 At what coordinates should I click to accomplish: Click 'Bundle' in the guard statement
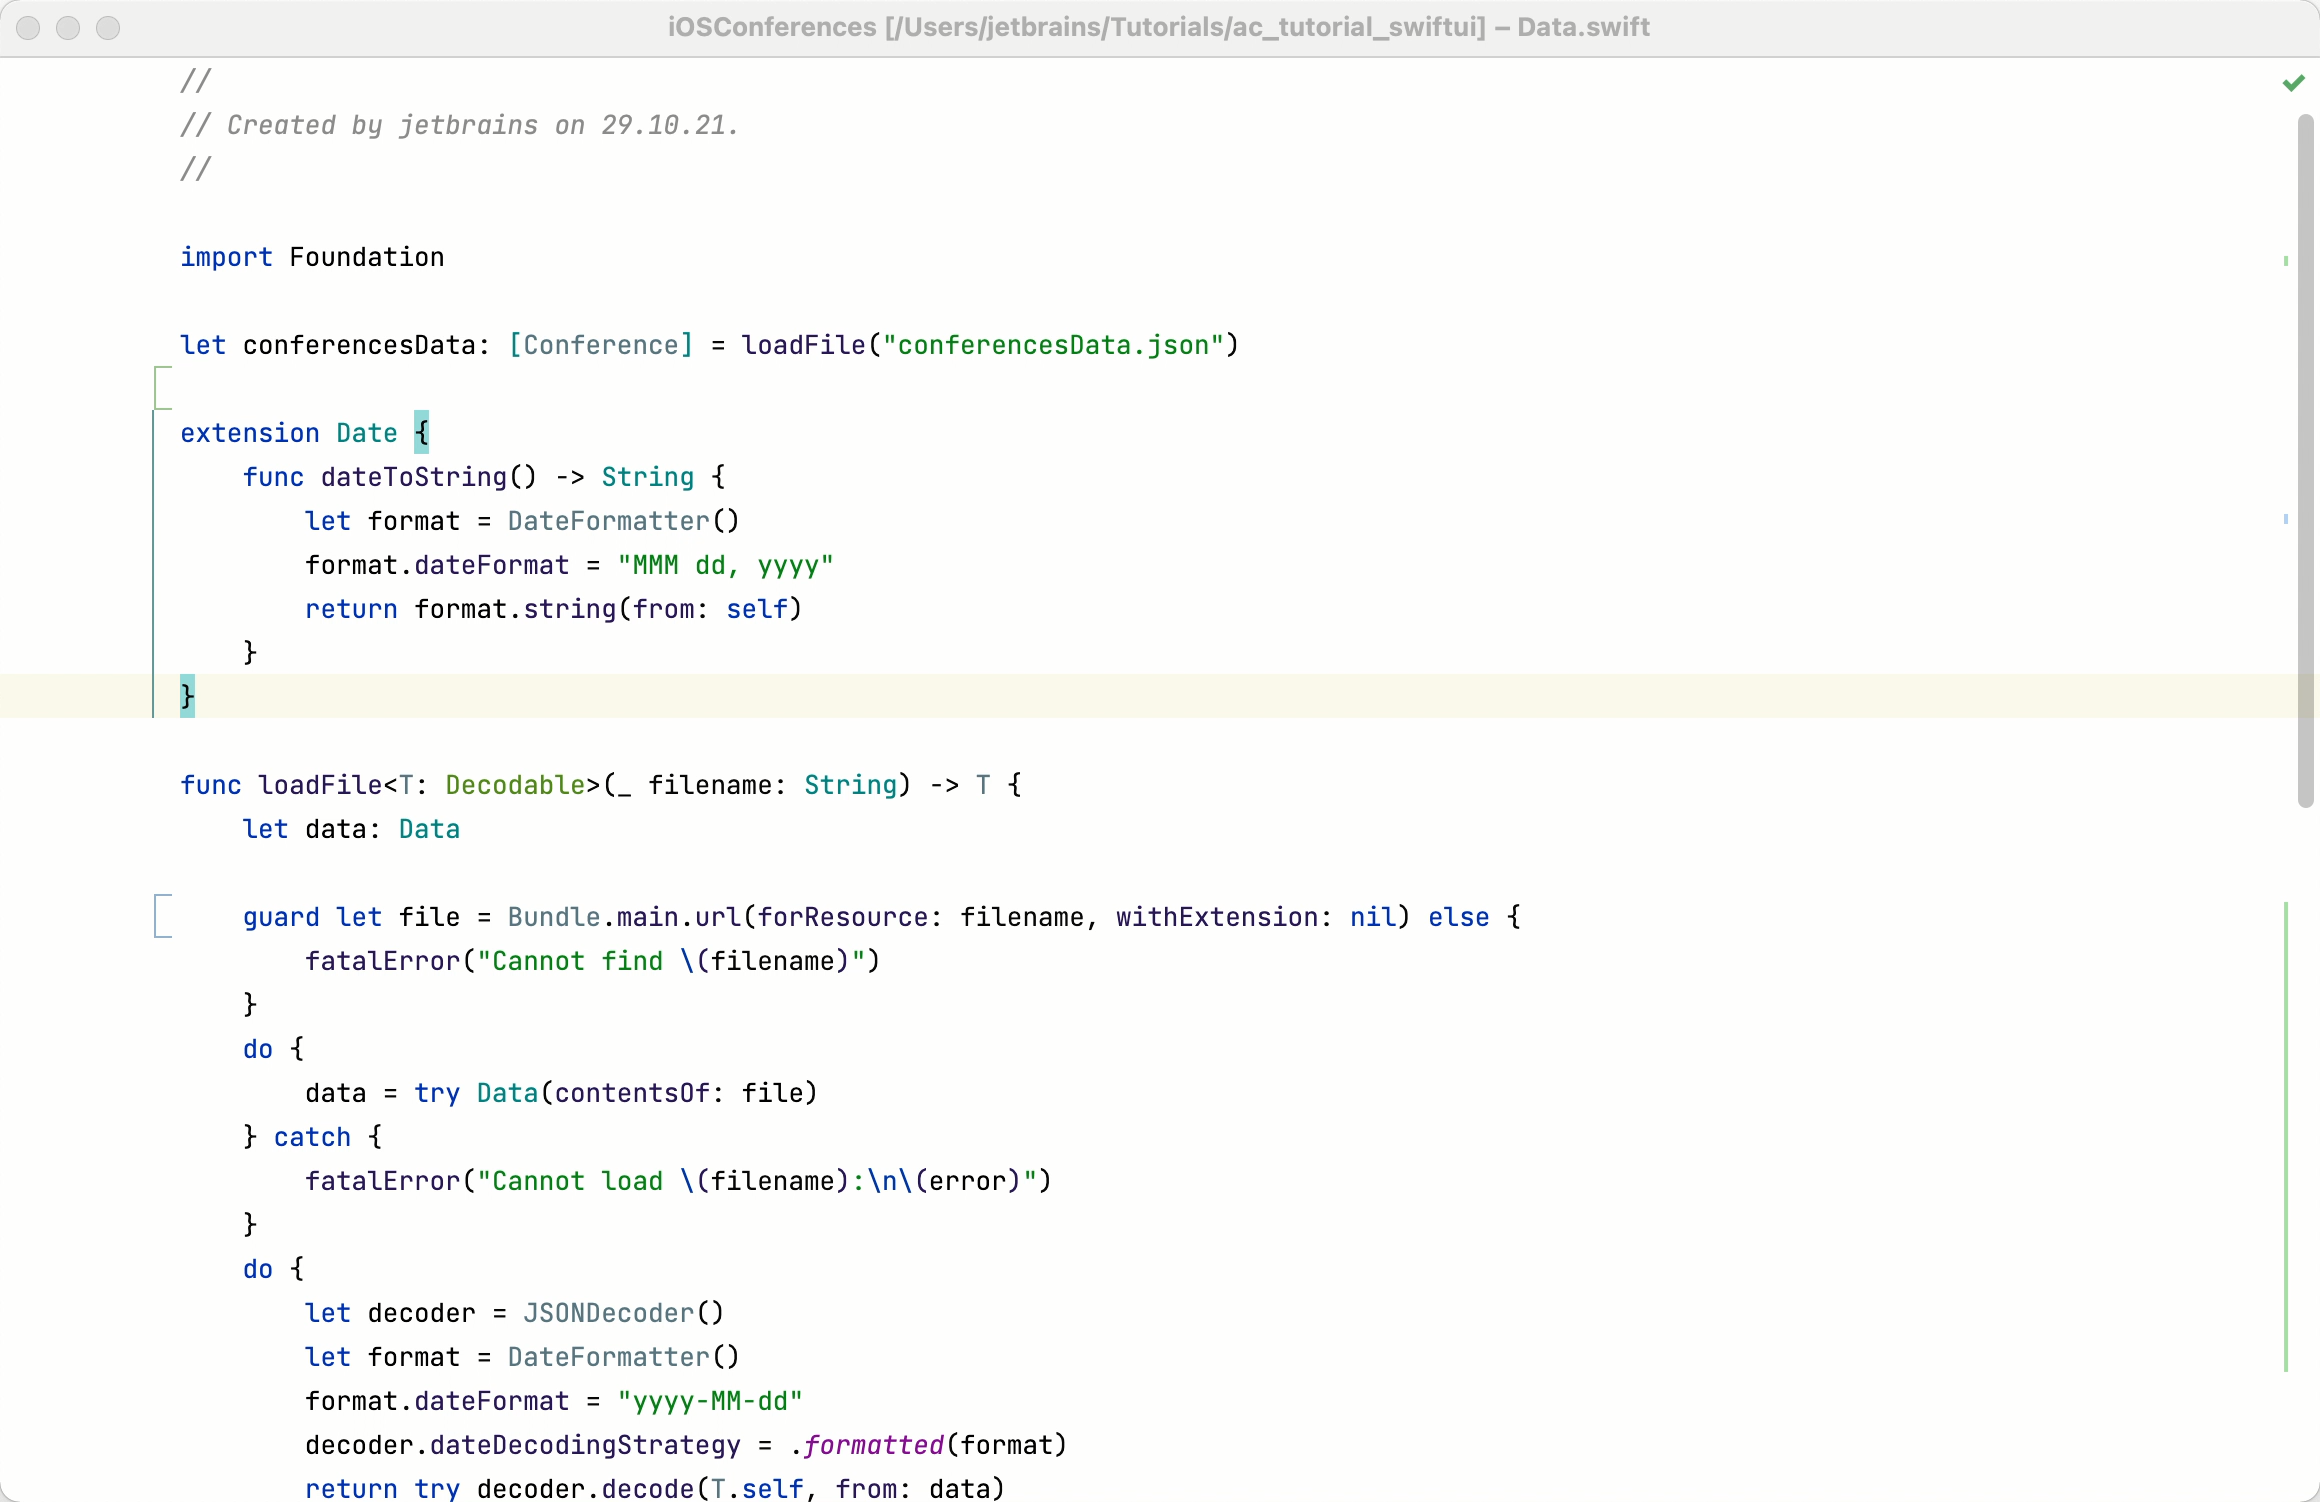pyautogui.click(x=554, y=917)
